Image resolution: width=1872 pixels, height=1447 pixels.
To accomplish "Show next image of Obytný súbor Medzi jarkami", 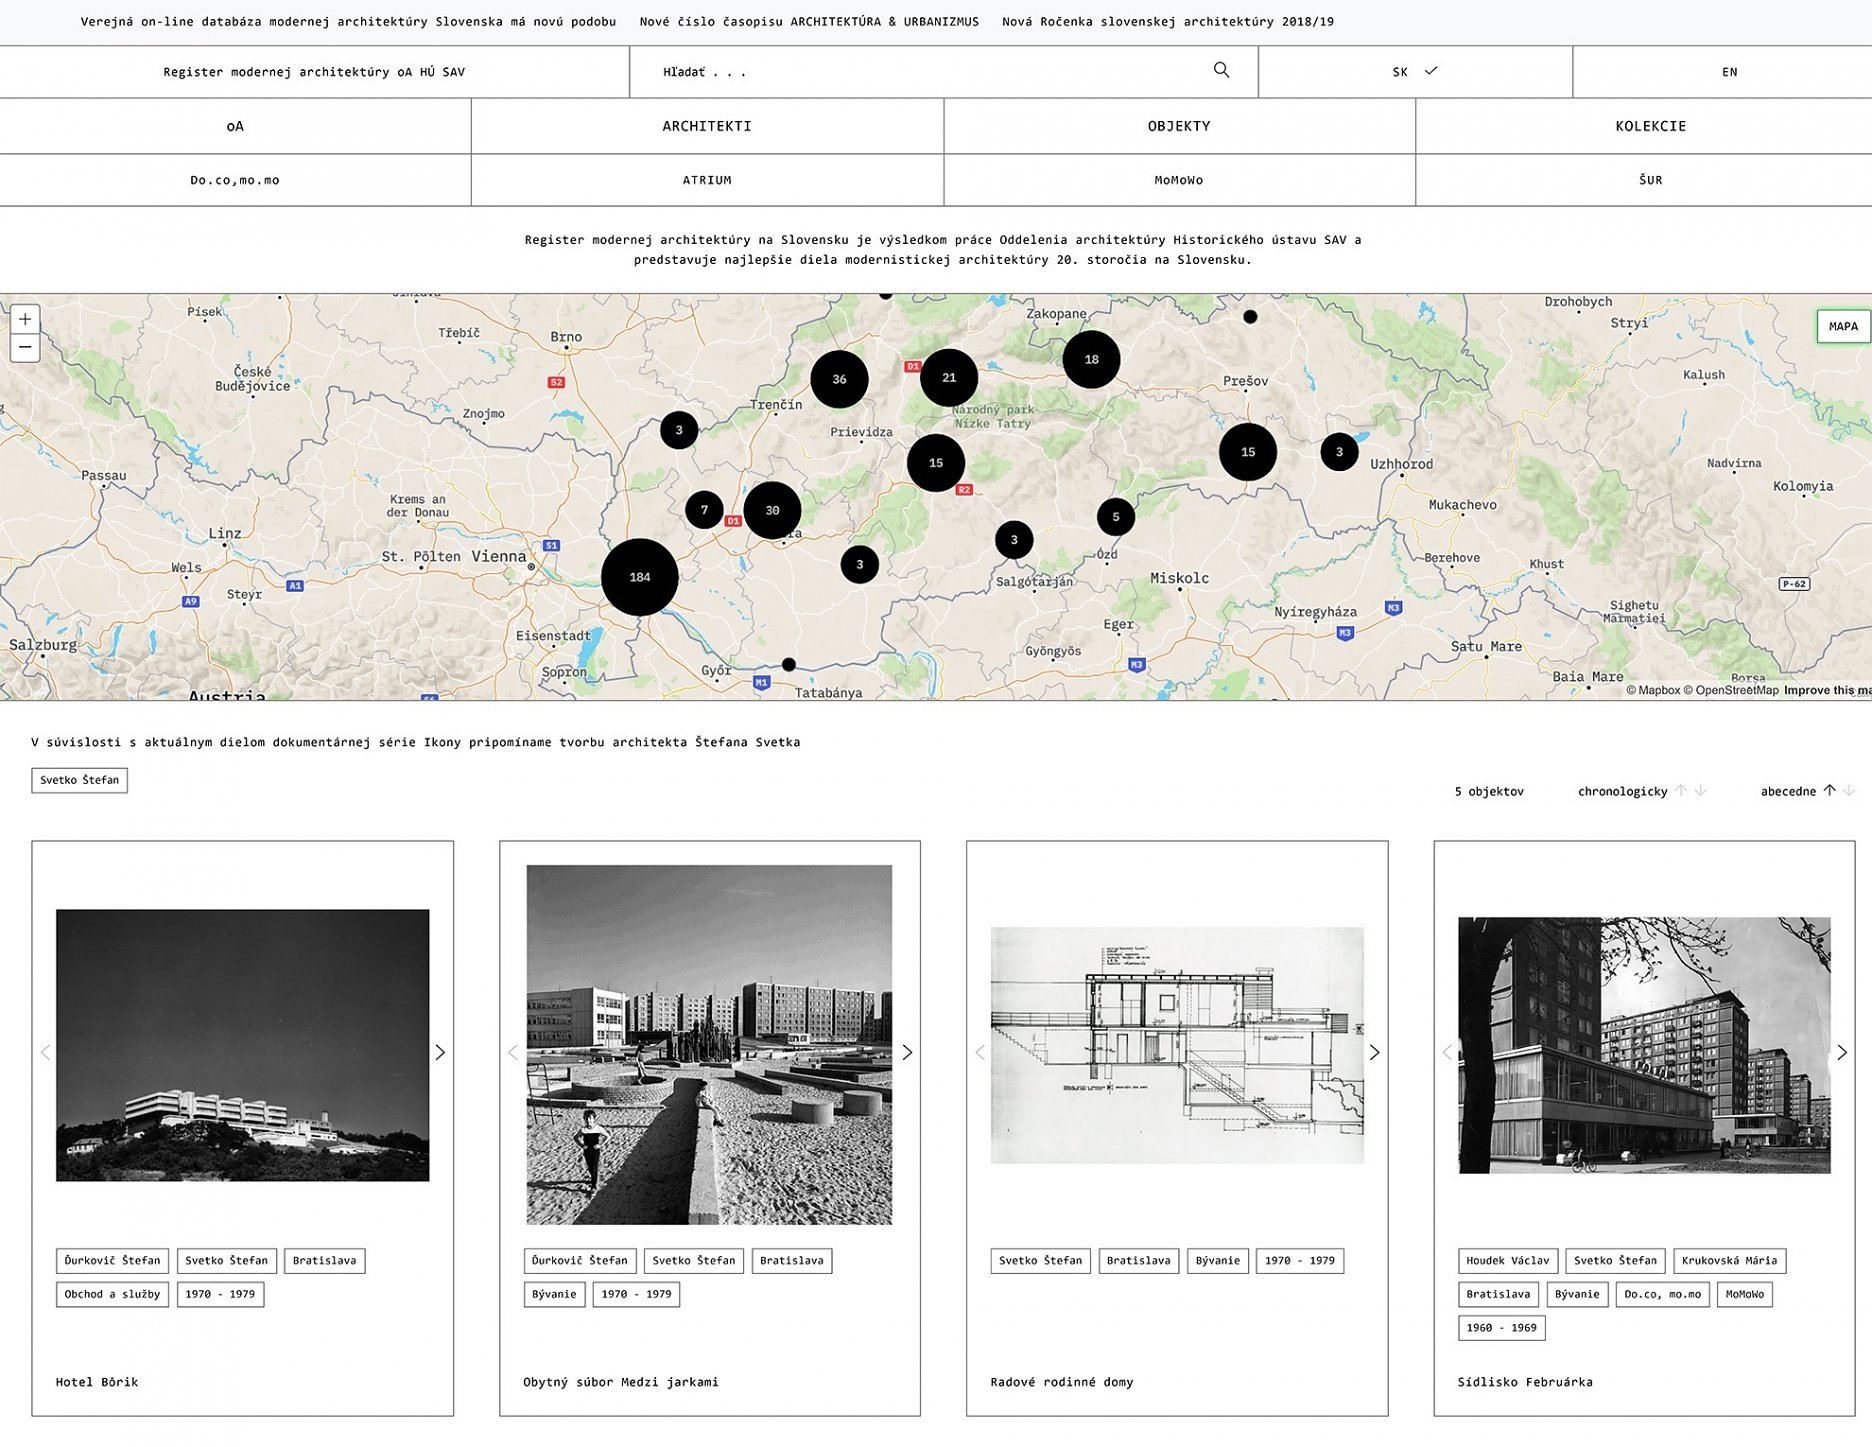I will (x=907, y=1052).
